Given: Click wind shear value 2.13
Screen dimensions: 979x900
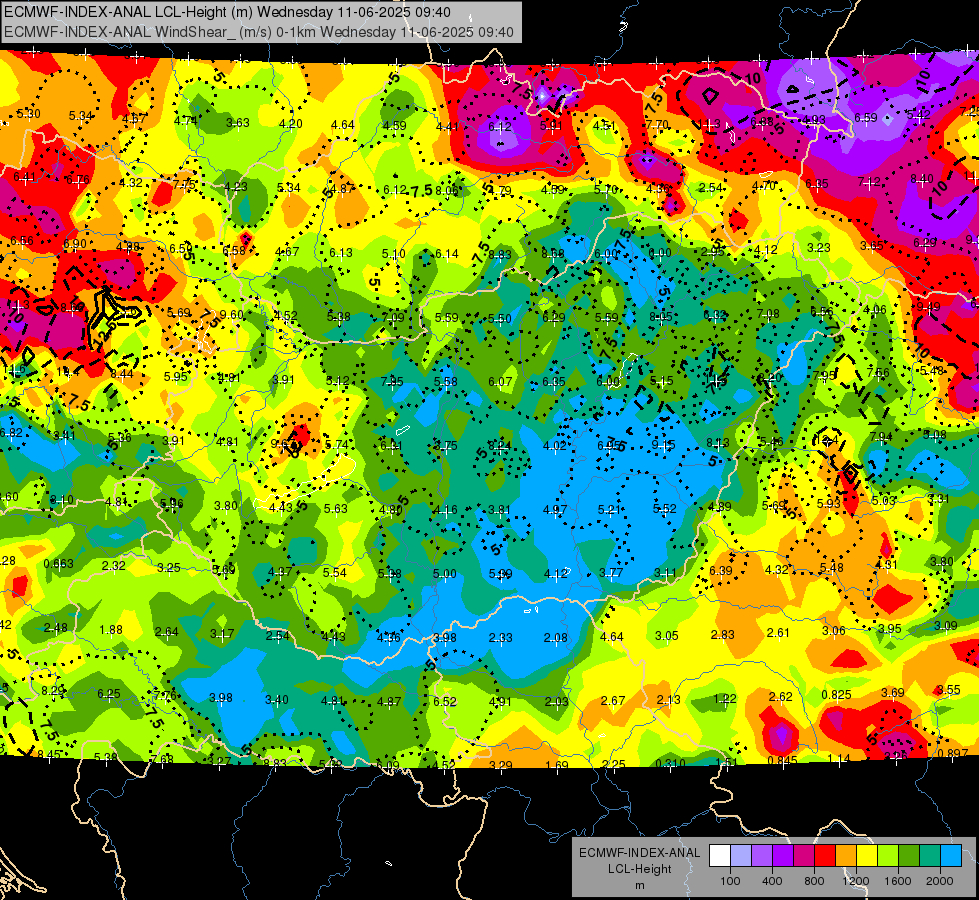Looking at the screenshot, I should [x=668, y=699].
